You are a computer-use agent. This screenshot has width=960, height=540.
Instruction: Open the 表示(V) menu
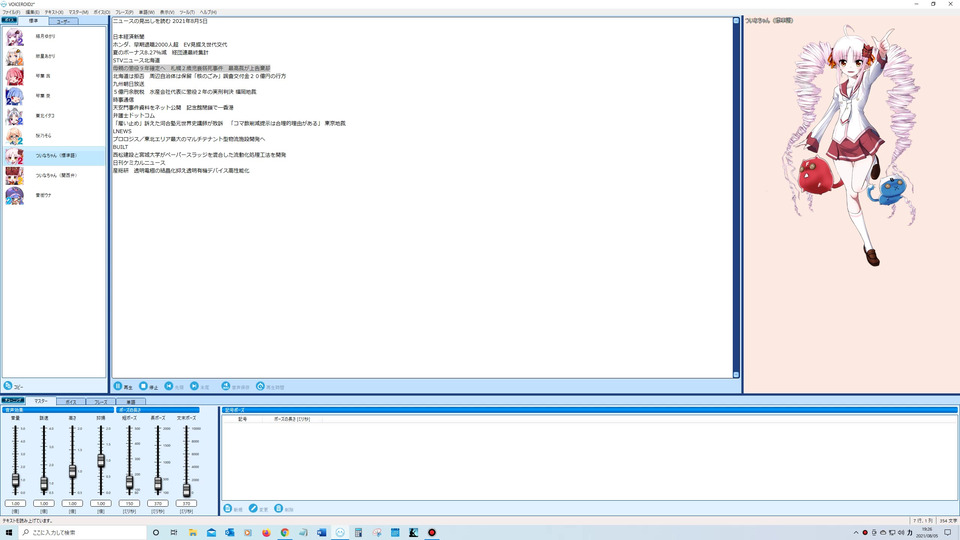coord(167,12)
